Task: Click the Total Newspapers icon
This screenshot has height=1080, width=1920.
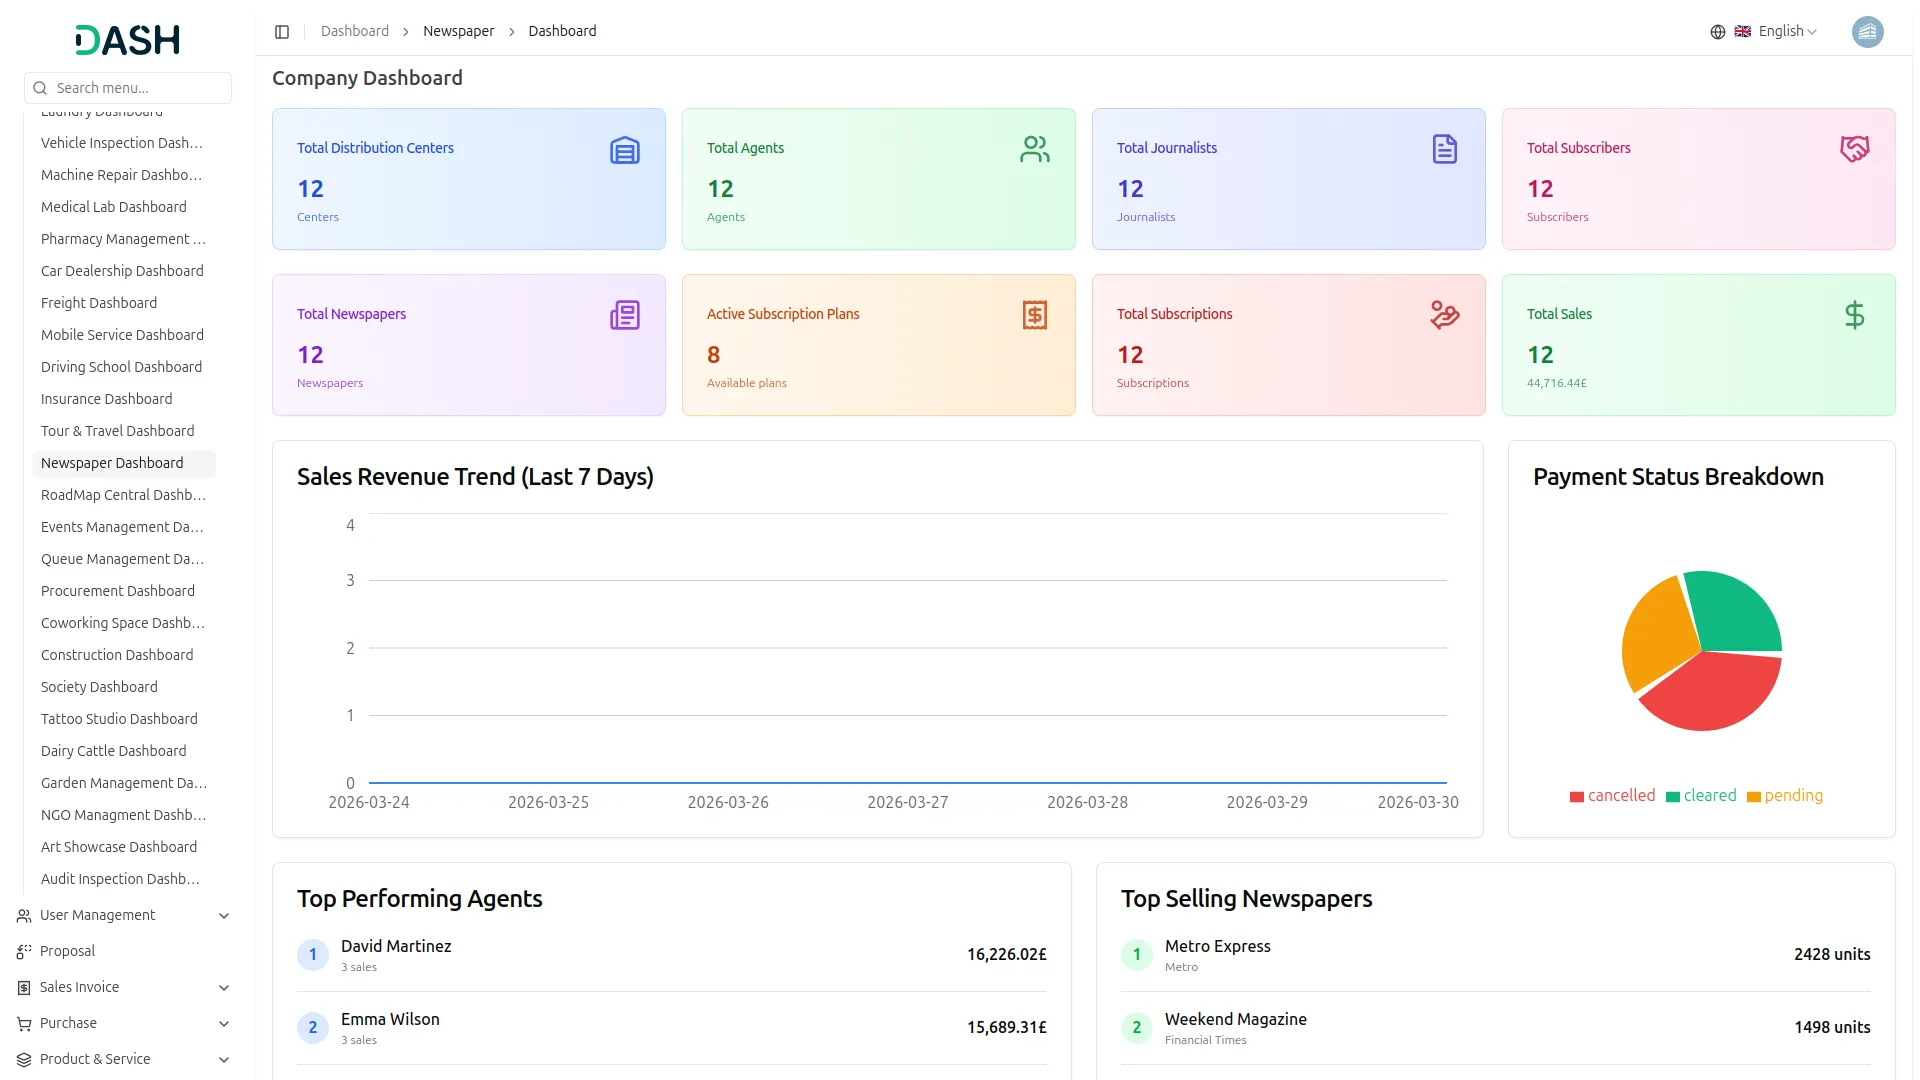Action: 624,316
